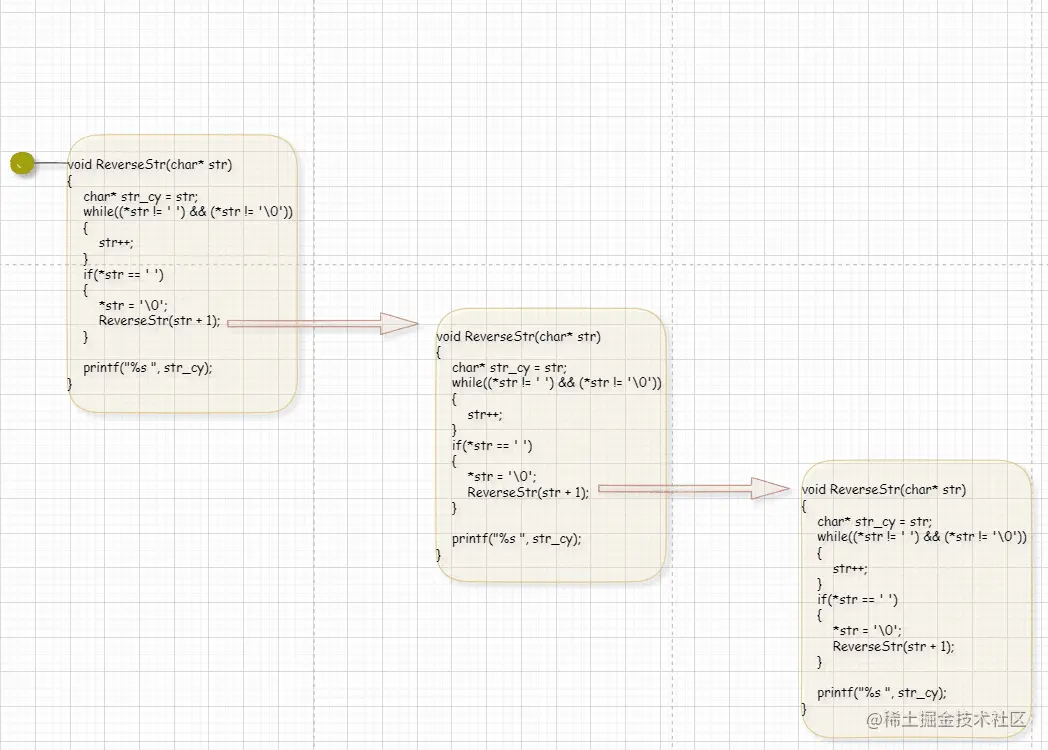Select the arrow from middle box to rightmost box

point(694,489)
